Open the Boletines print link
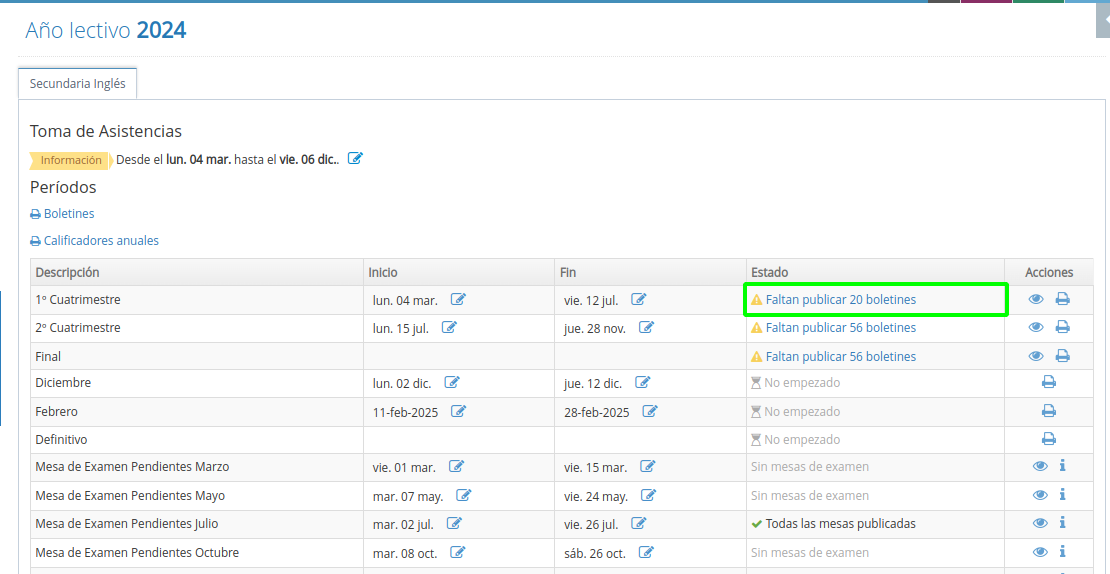The image size is (1110, 574). click(x=68, y=214)
